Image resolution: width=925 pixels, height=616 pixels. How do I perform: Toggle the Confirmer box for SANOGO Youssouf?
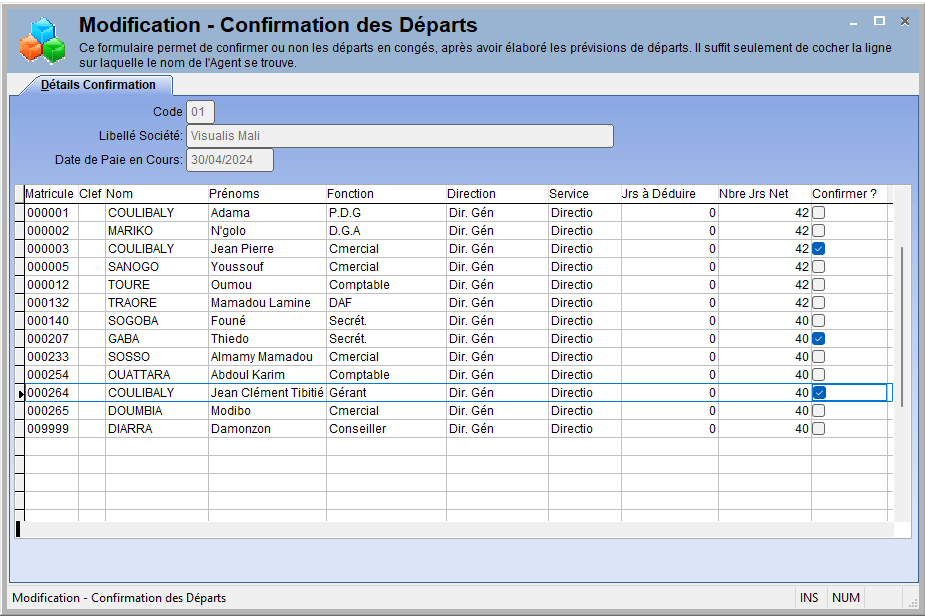click(x=819, y=267)
